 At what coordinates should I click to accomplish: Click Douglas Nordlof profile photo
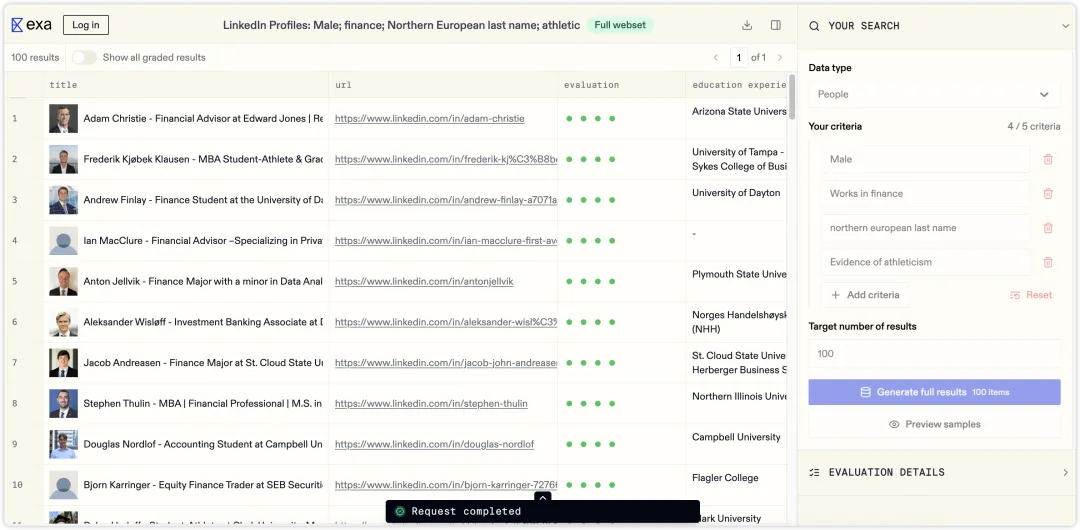point(63,445)
